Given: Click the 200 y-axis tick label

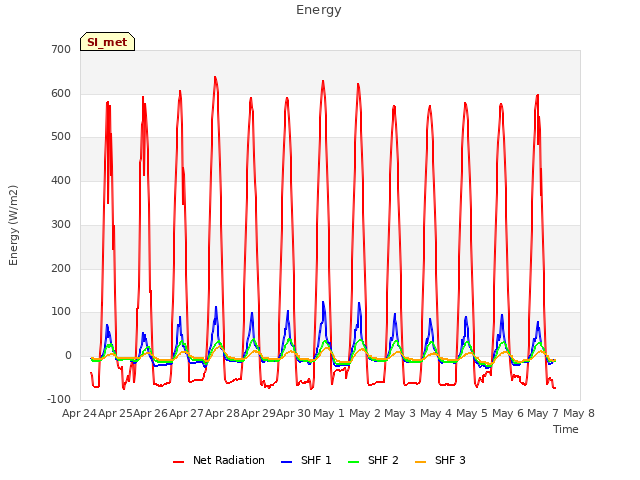Looking at the screenshot, I should click(x=61, y=269).
